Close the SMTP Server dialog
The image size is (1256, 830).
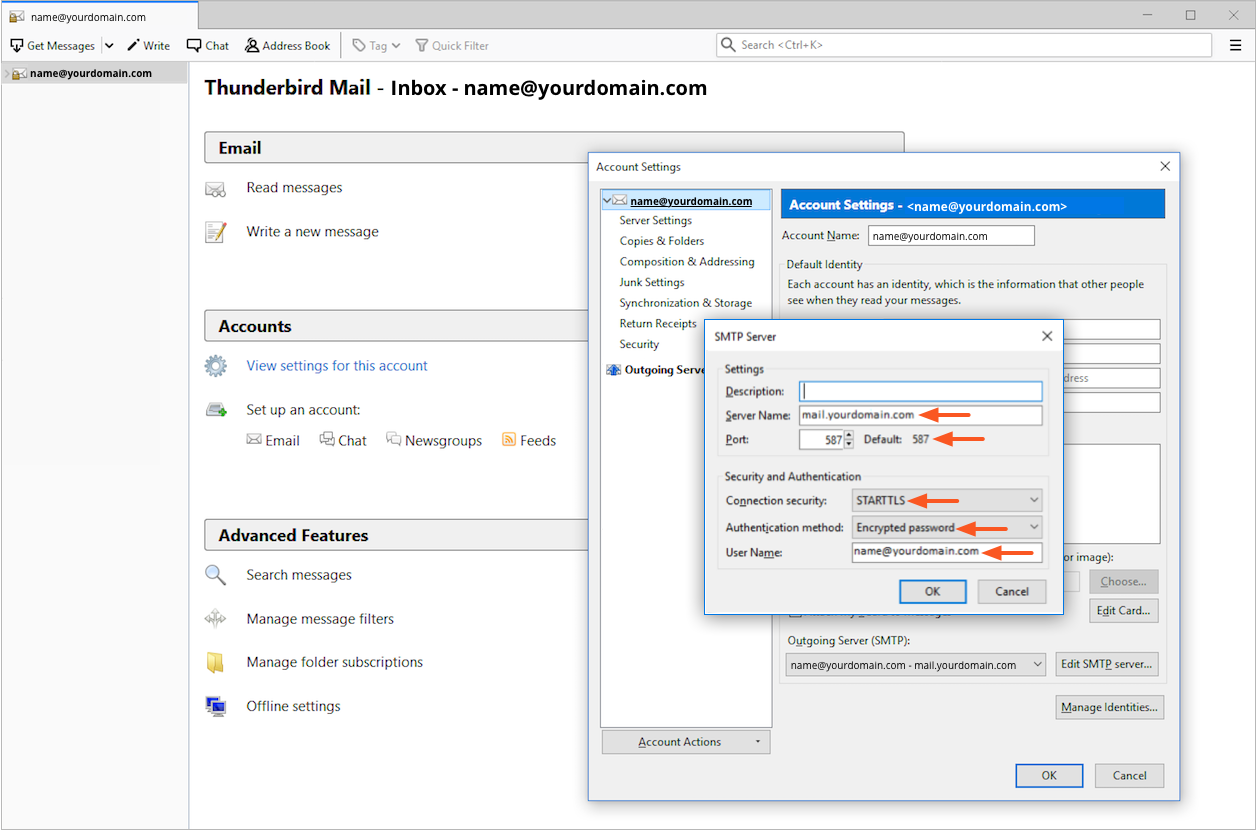coord(1047,336)
